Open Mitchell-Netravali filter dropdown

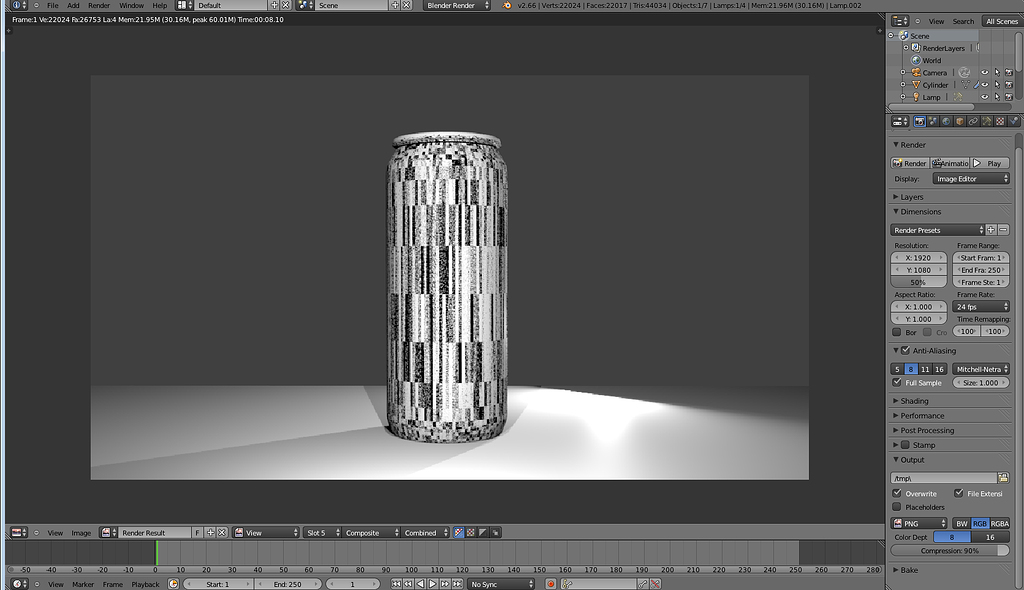click(x=981, y=369)
